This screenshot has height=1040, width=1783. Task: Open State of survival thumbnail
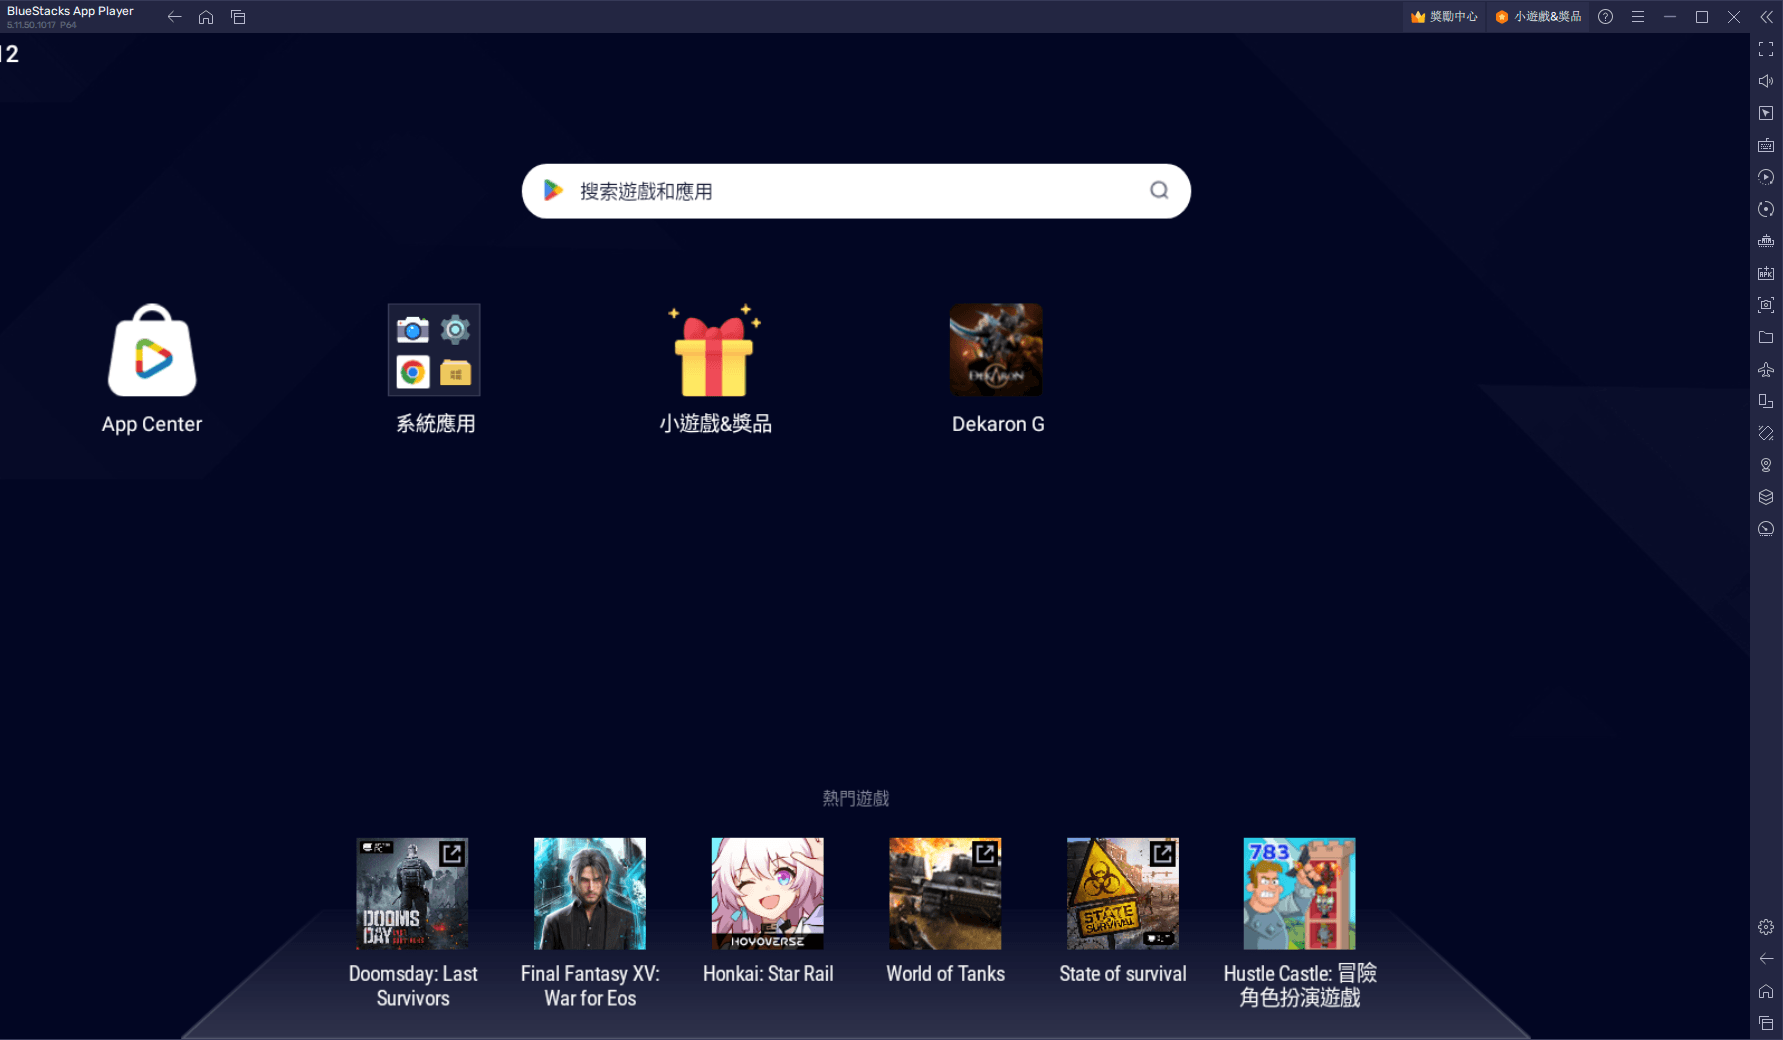pyautogui.click(x=1122, y=894)
